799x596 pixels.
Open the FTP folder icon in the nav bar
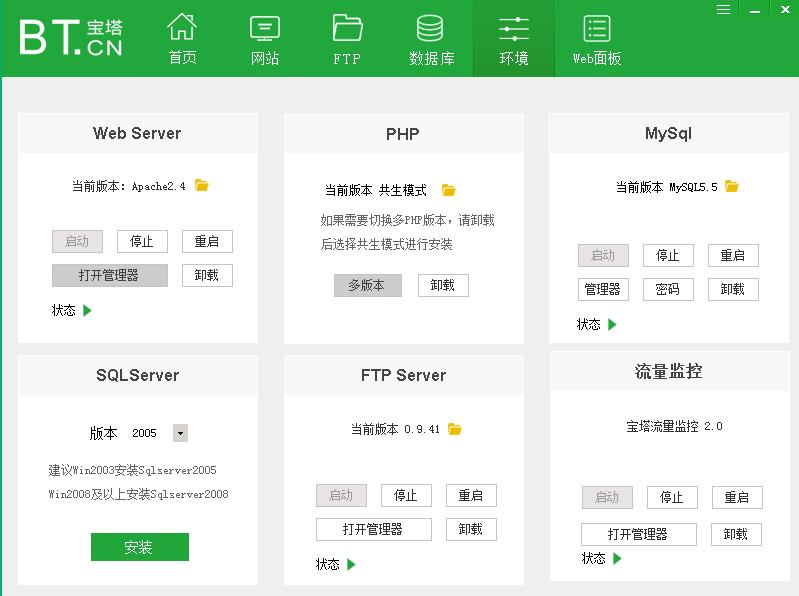click(x=347, y=28)
